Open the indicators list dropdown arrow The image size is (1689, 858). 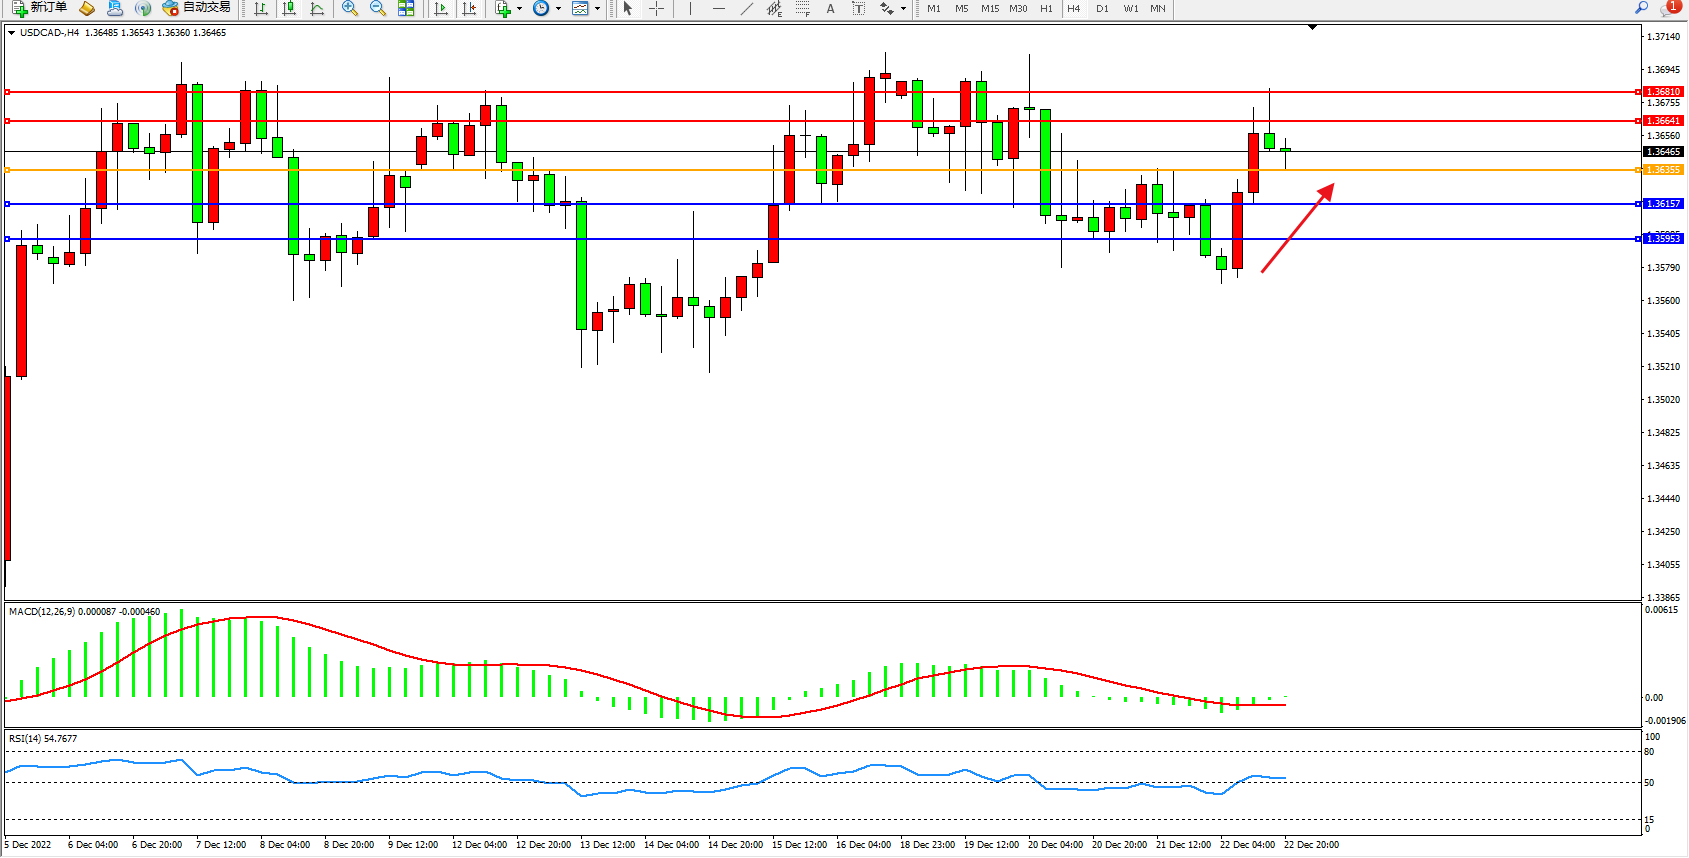click(519, 8)
